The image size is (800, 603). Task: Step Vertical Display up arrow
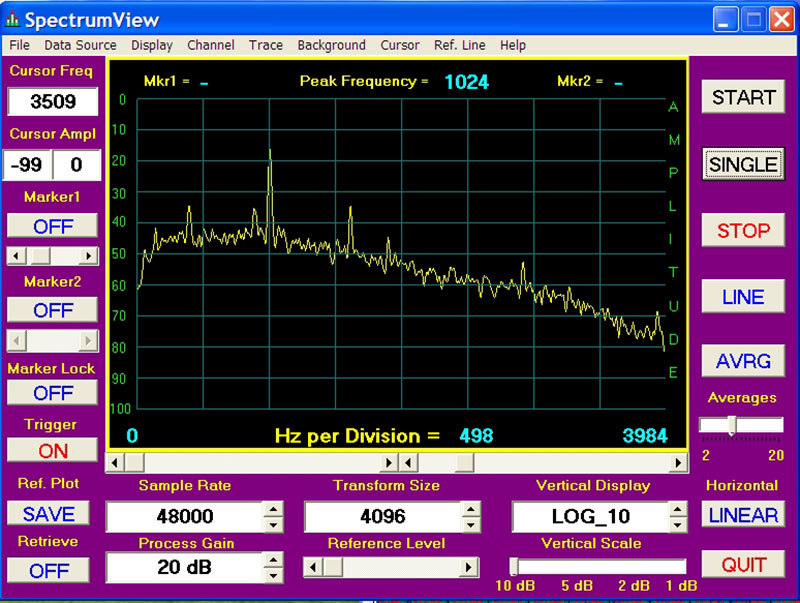pyautogui.click(x=678, y=509)
